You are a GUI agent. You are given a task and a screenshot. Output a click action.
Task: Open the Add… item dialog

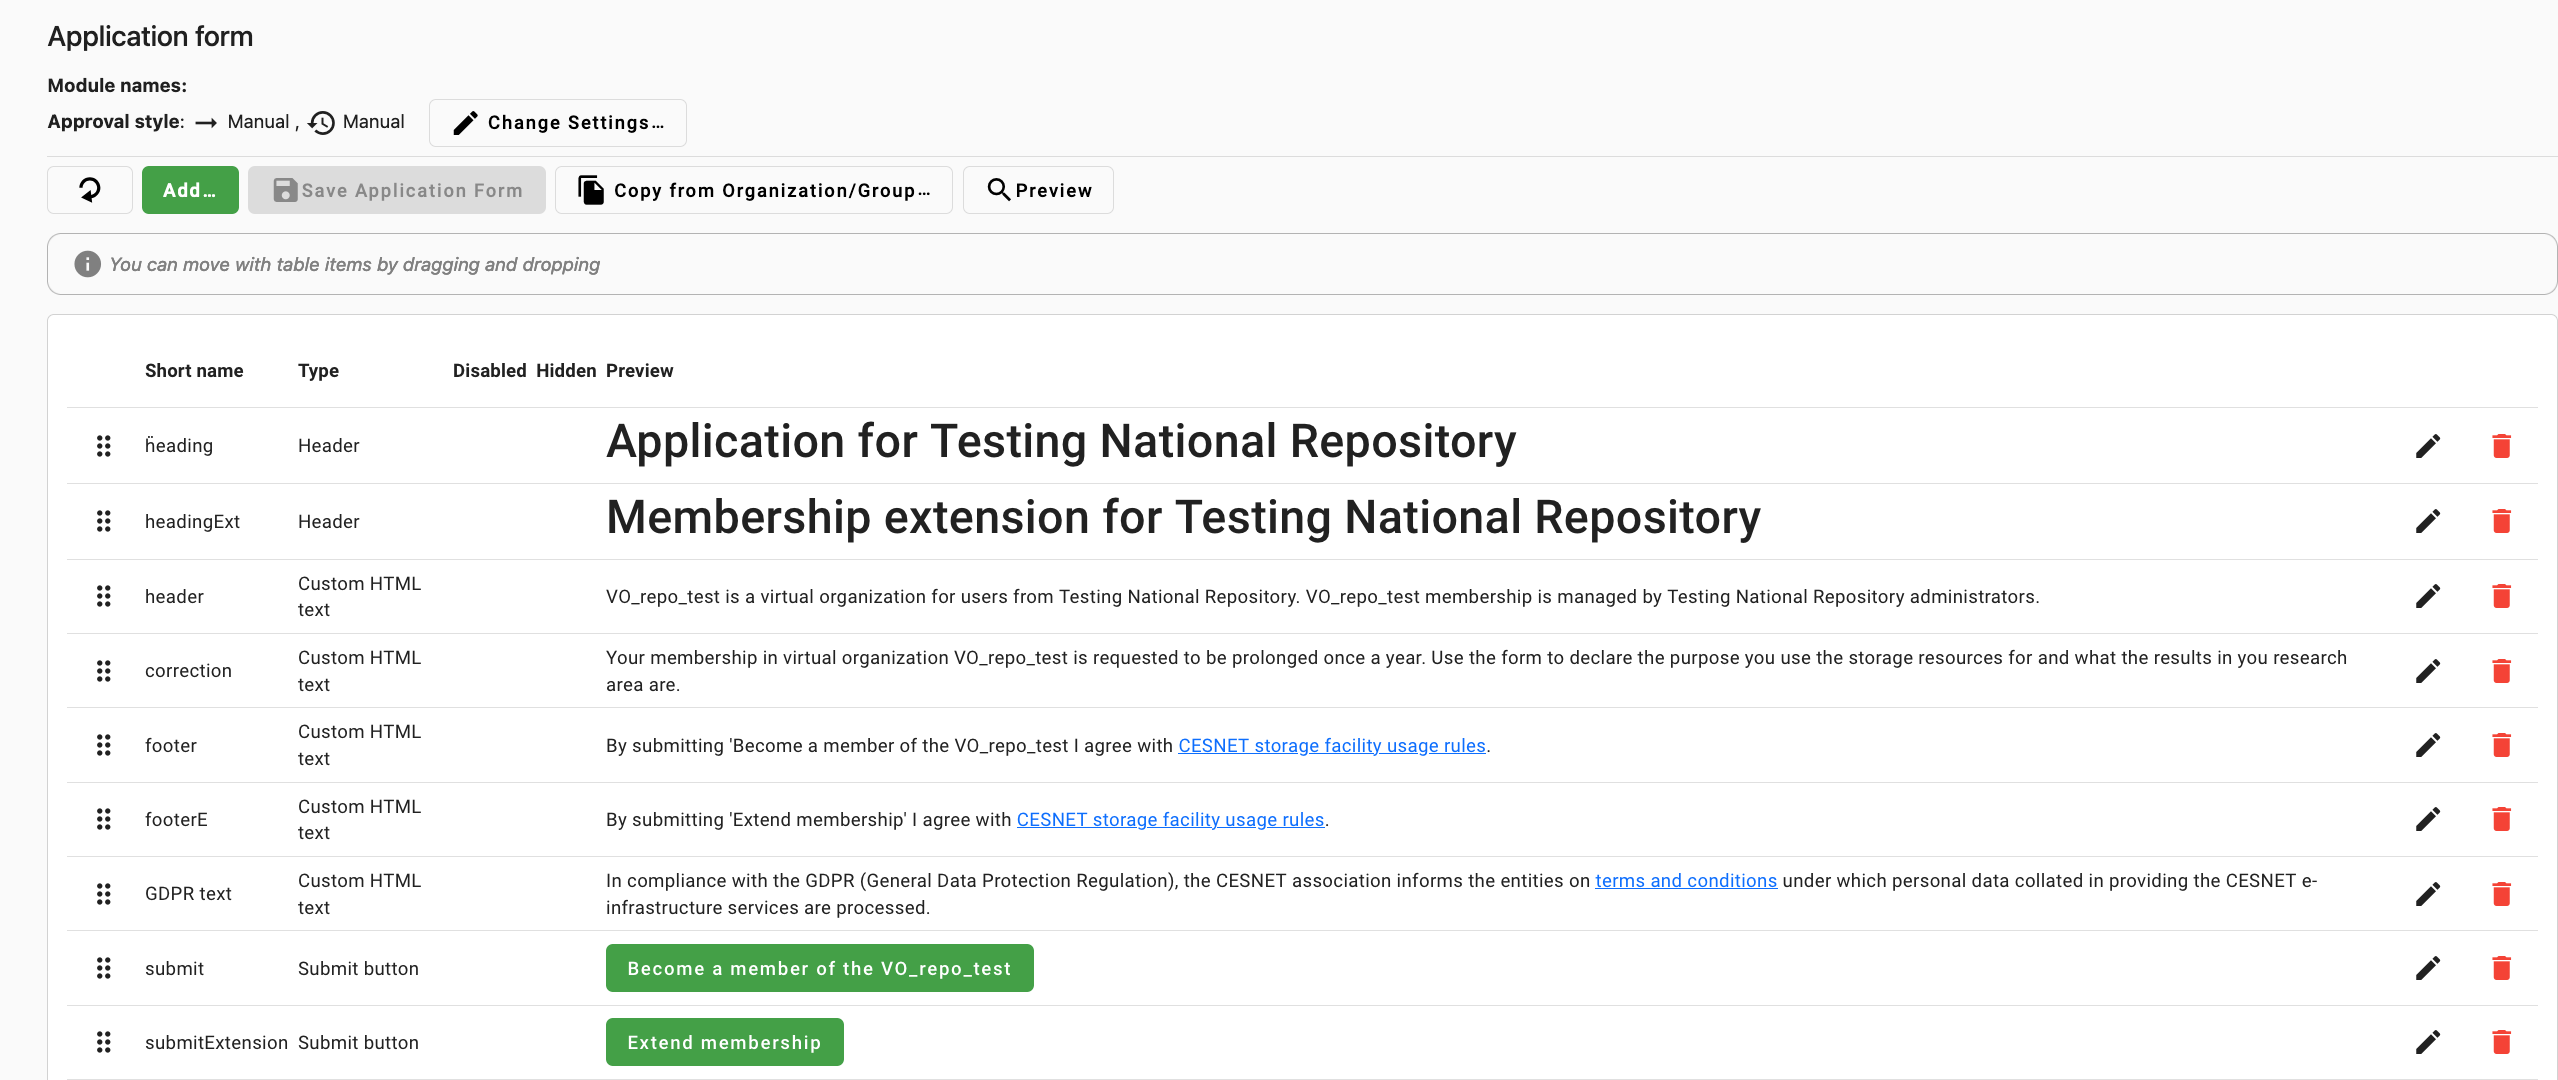[190, 190]
